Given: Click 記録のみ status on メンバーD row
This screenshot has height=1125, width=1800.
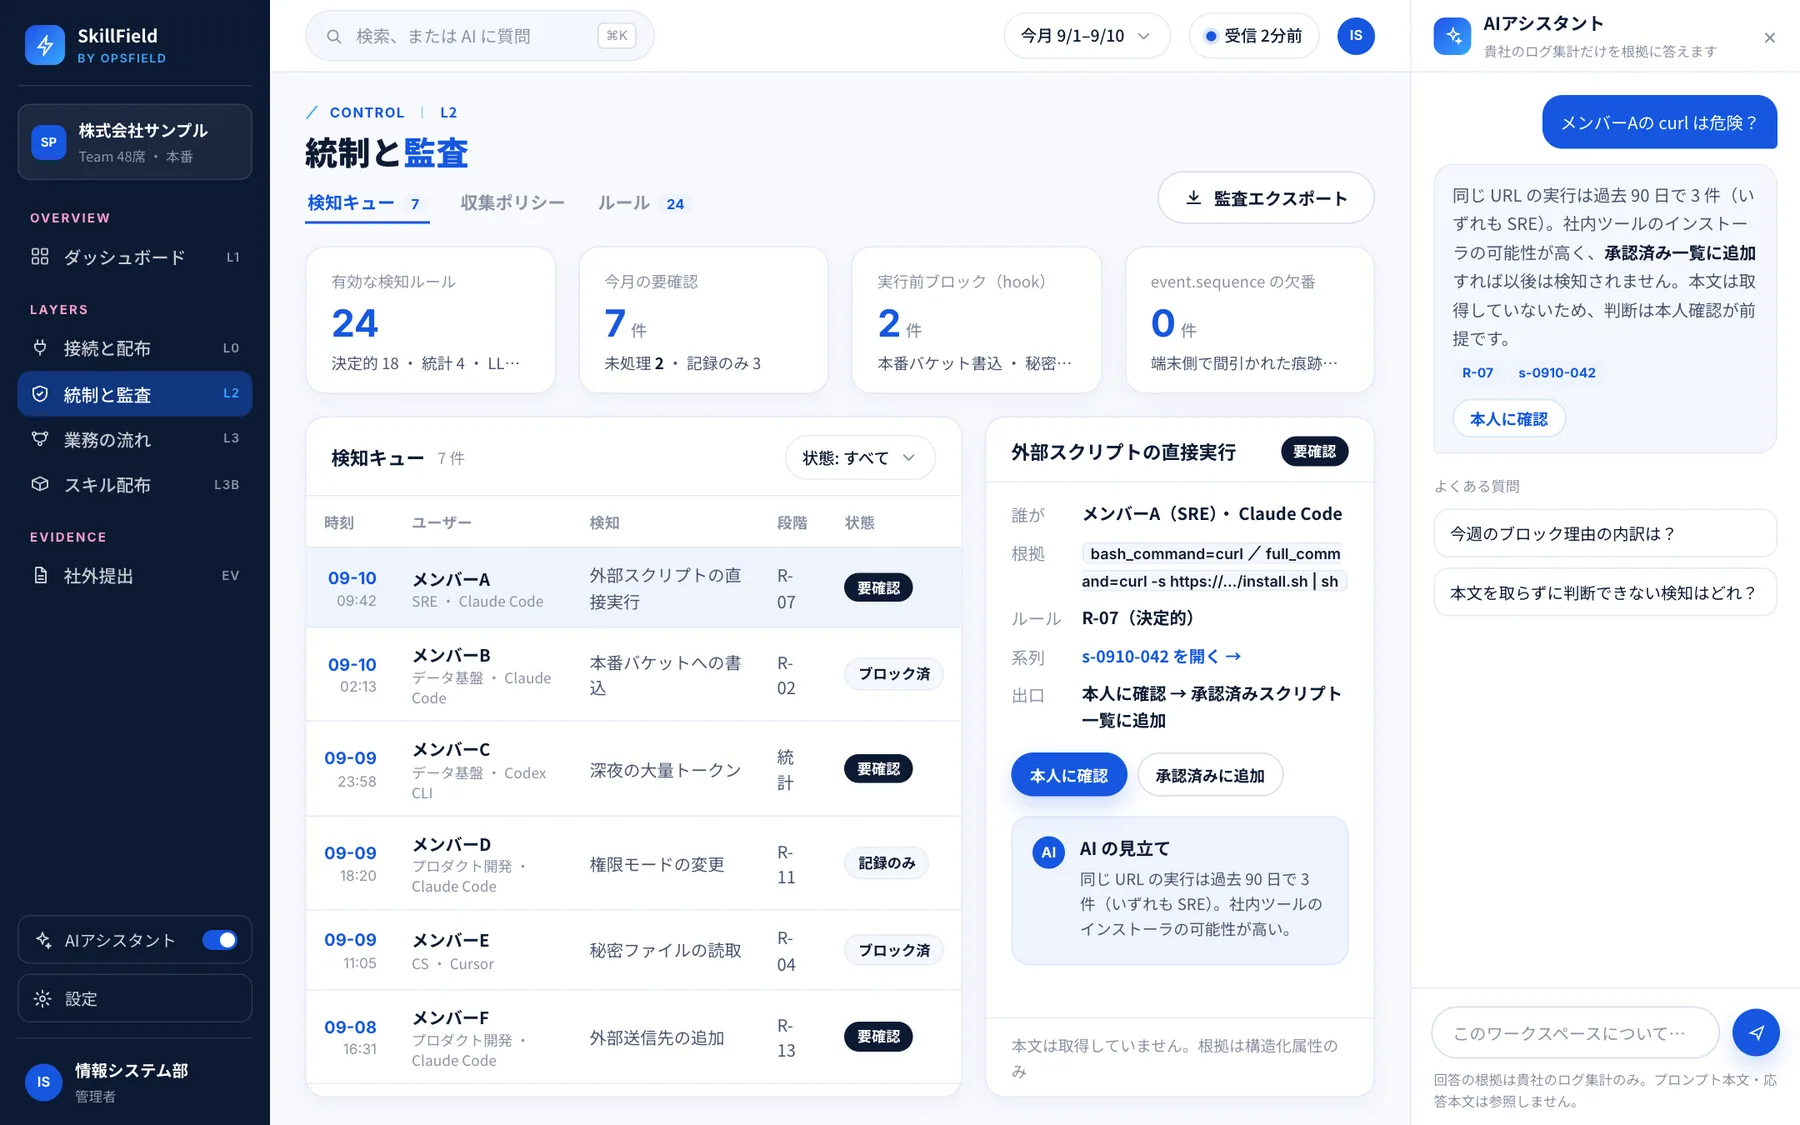Looking at the screenshot, I should tap(886, 863).
